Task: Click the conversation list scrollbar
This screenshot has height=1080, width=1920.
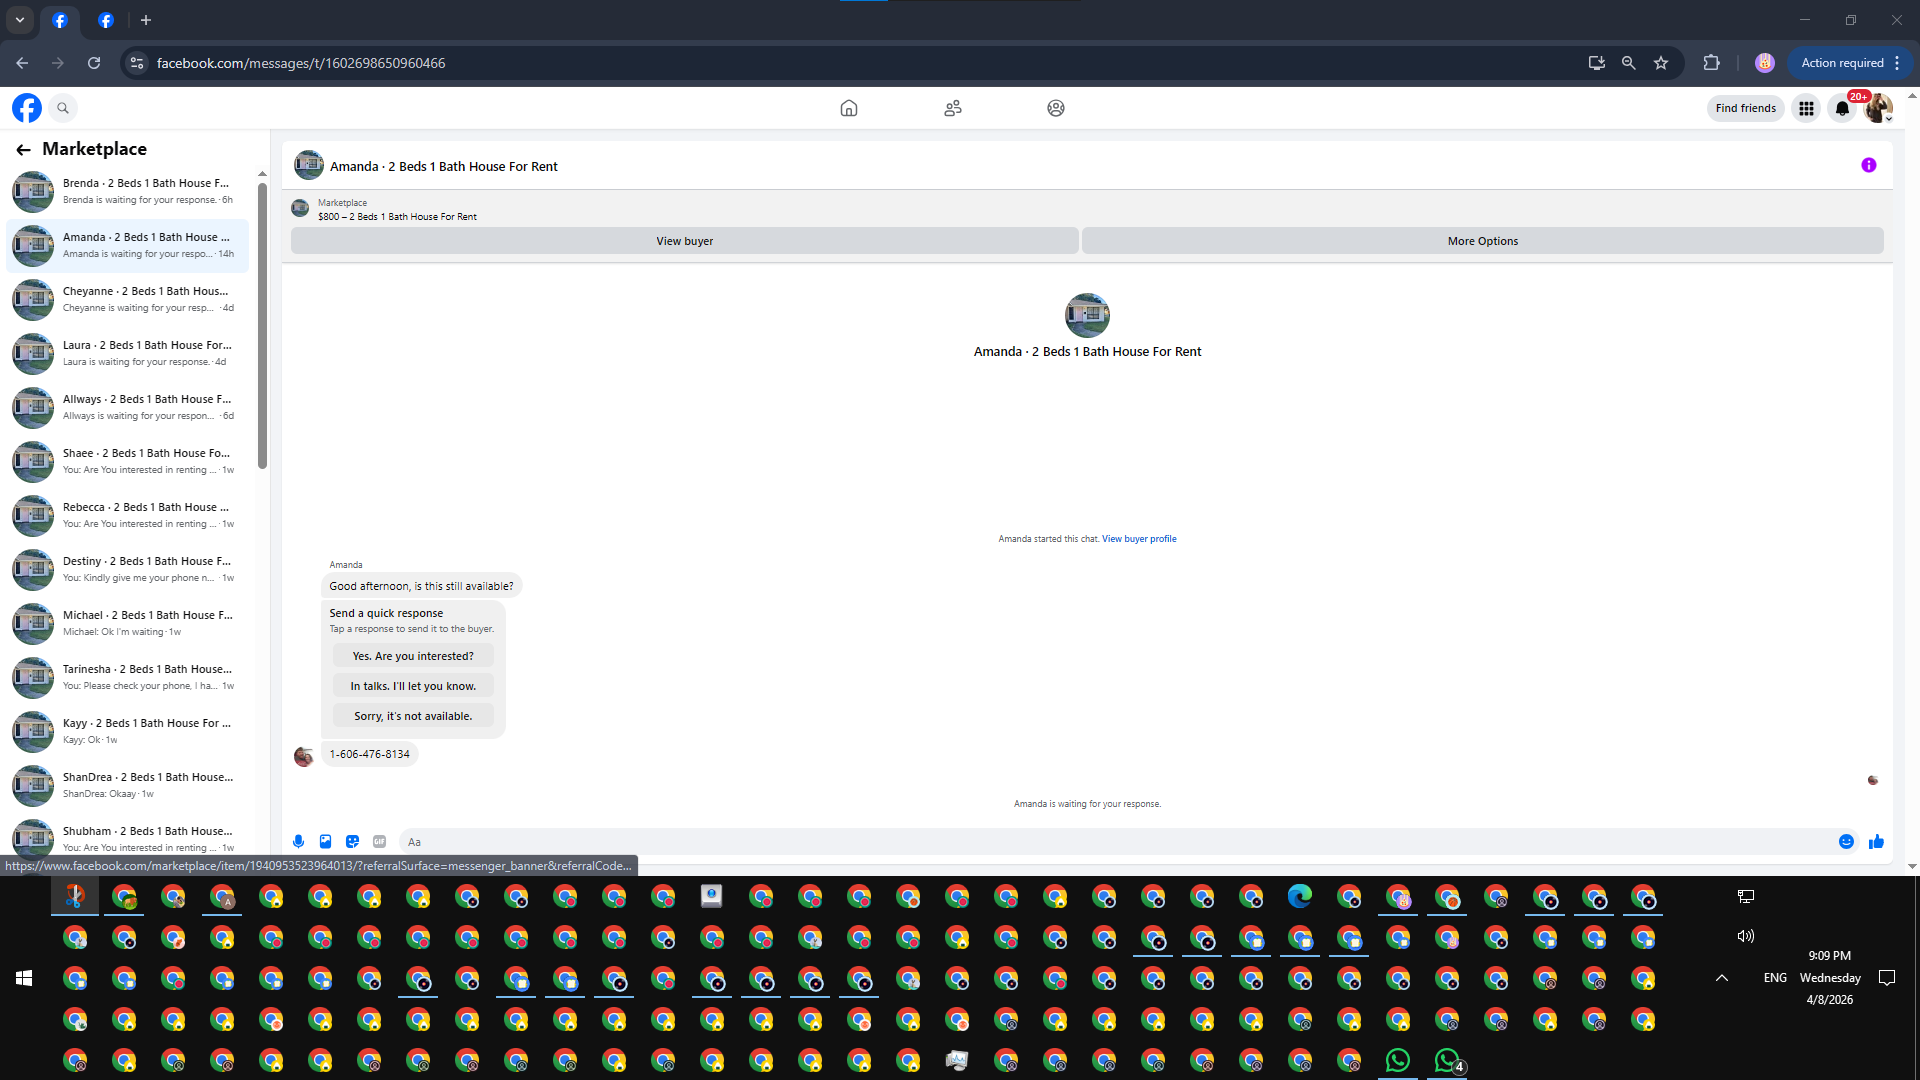Action: 262,320
